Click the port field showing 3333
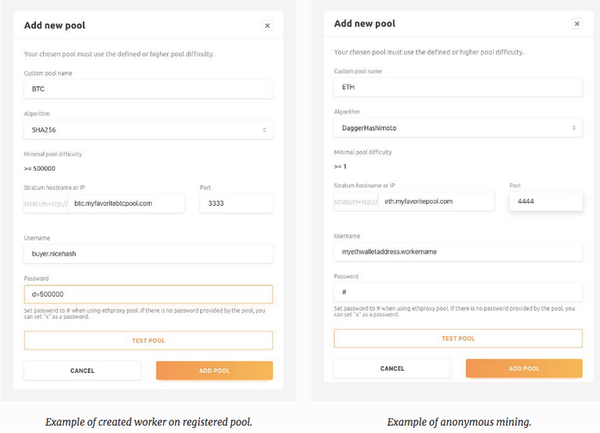 coord(236,203)
